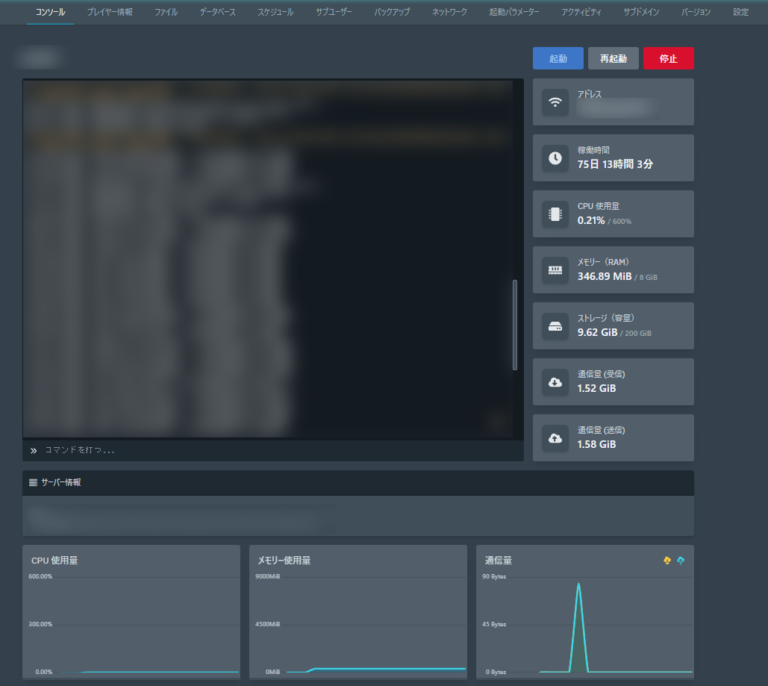Click the storage disk icon
Viewport: 768px width, 686px height.
point(555,326)
